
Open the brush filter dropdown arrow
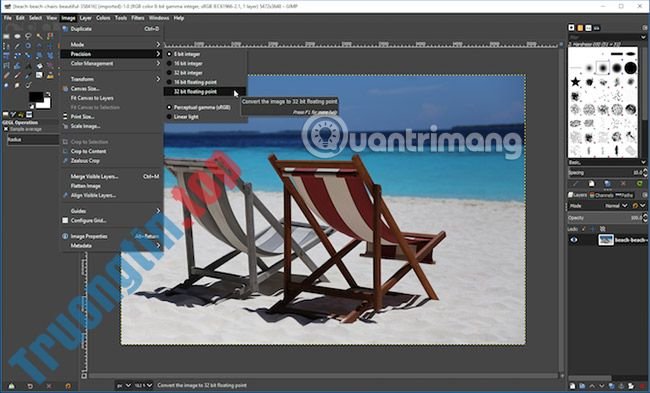(643, 37)
